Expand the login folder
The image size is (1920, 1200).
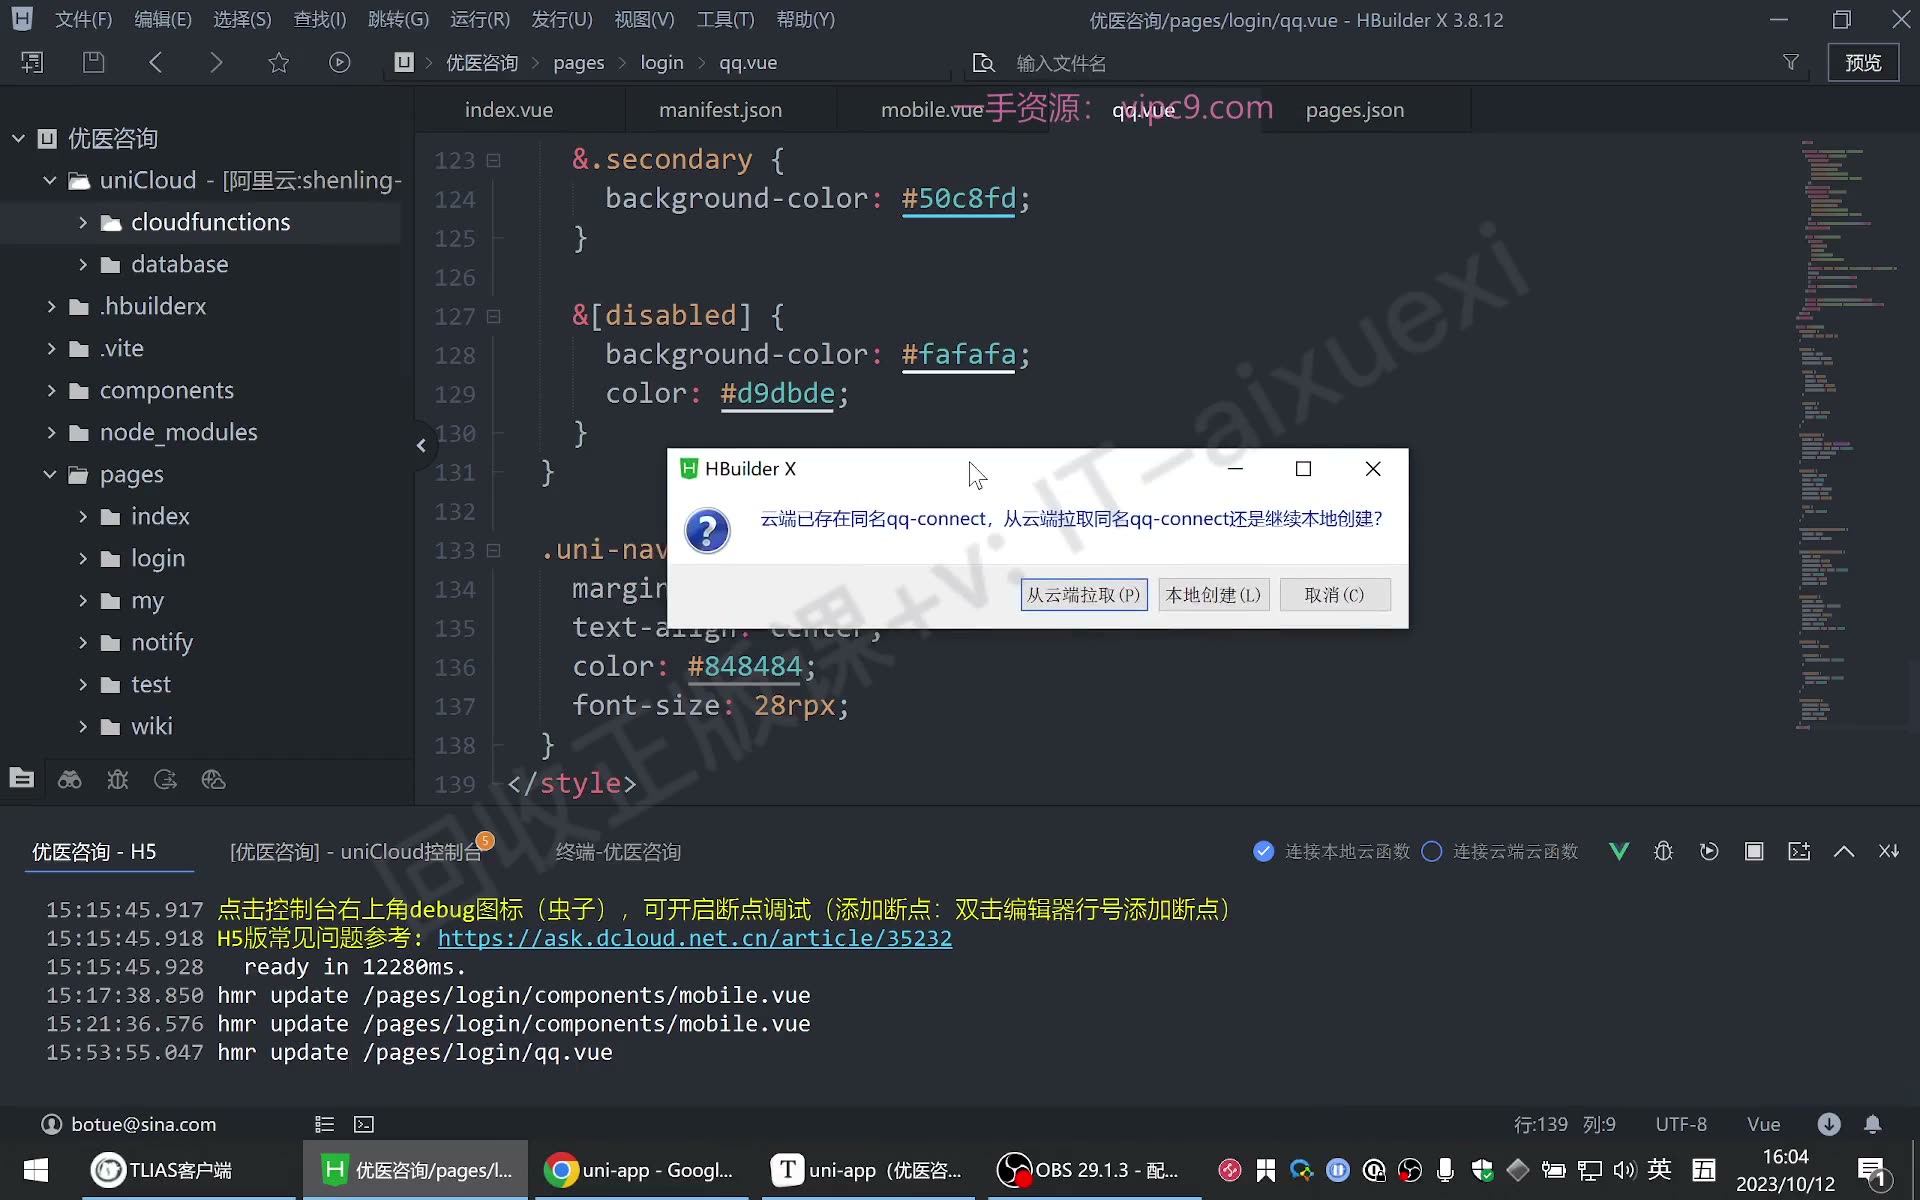(x=83, y=558)
